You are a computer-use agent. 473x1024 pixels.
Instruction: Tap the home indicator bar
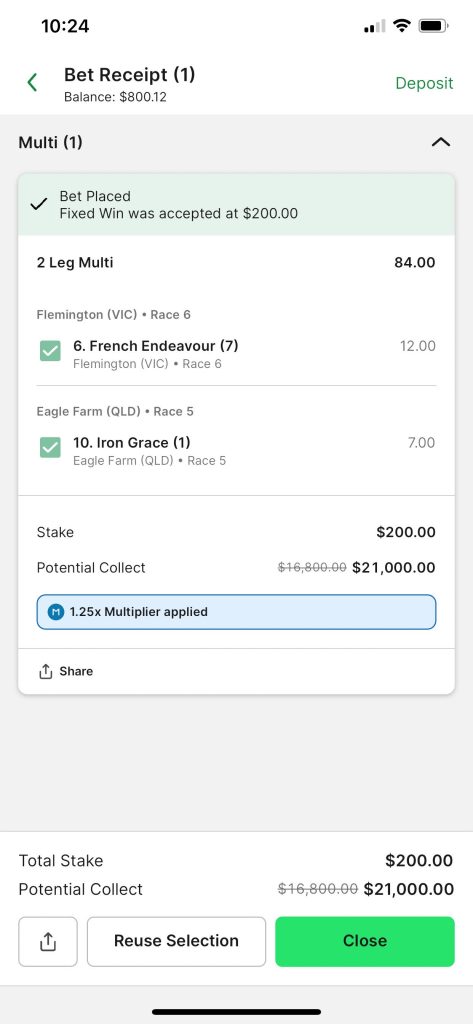[x=236, y=1012]
